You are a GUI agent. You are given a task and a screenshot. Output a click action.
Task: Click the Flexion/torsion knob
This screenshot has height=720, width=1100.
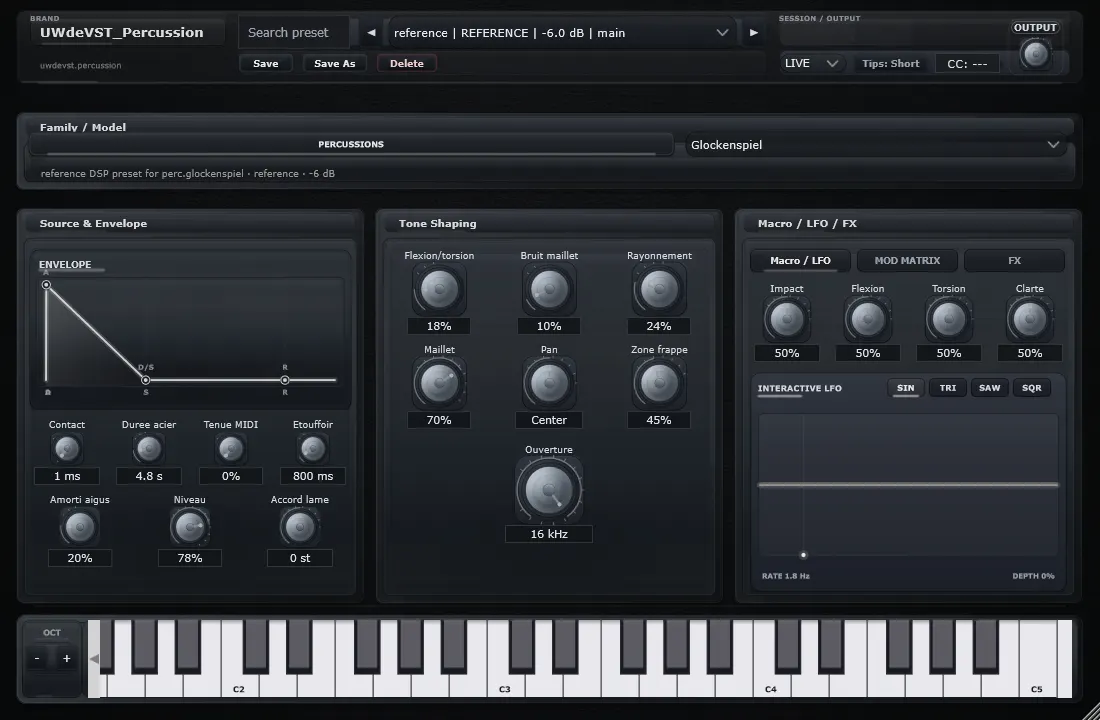point(439,289)
